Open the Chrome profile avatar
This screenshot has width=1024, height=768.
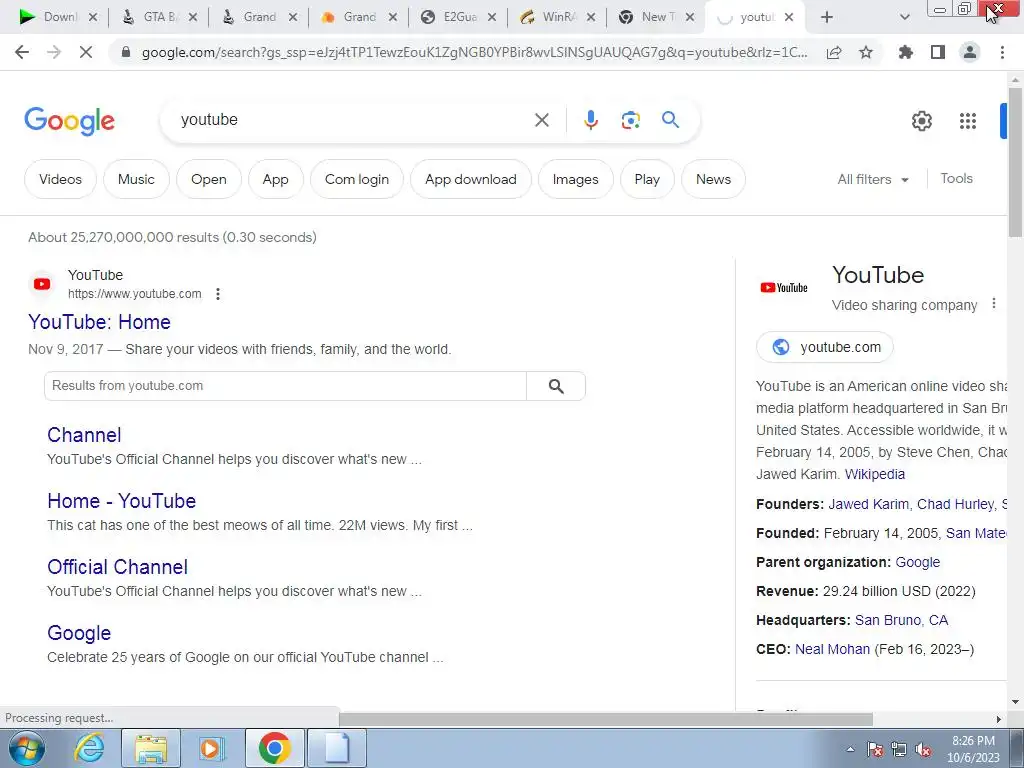[x=970, y=52]
